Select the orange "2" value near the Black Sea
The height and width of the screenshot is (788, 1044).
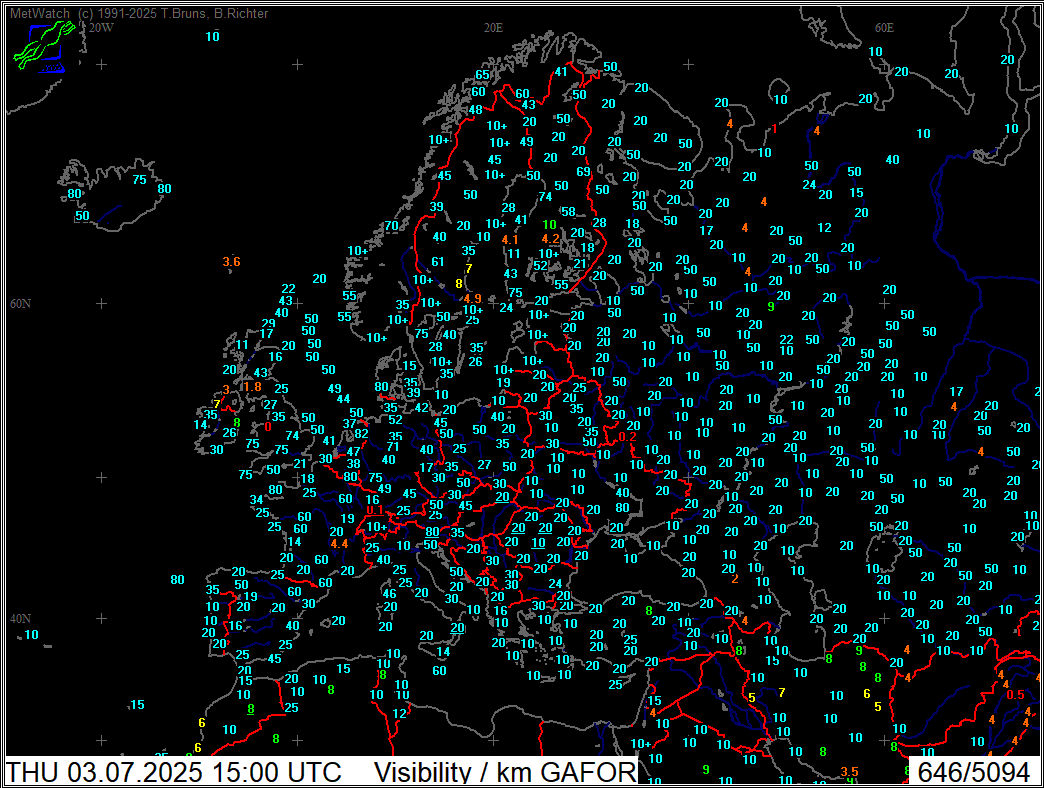pyautogui.click(x=735, y=579)
